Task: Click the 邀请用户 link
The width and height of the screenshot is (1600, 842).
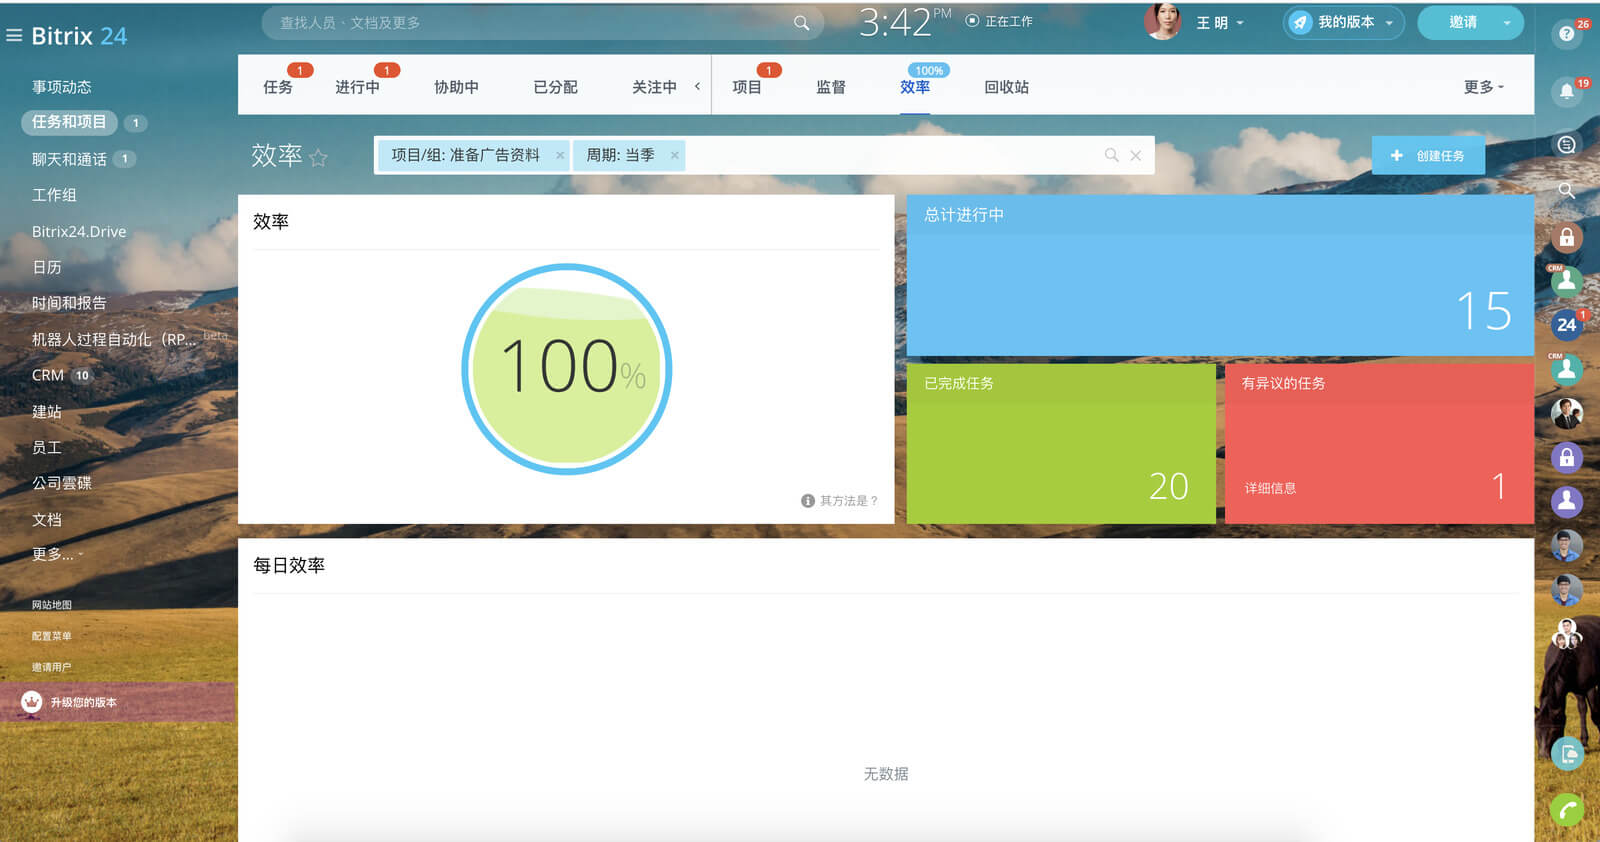Action: [51, 667]
